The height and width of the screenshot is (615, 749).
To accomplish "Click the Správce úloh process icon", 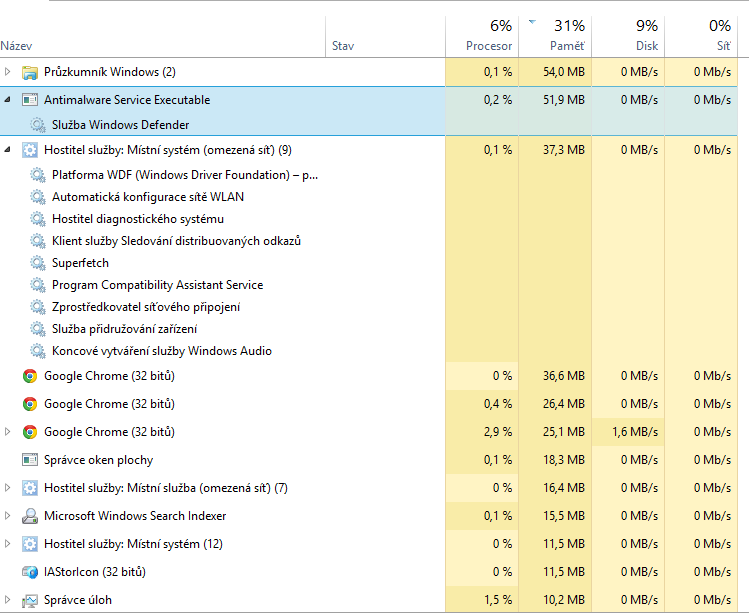I will [30, 600].
